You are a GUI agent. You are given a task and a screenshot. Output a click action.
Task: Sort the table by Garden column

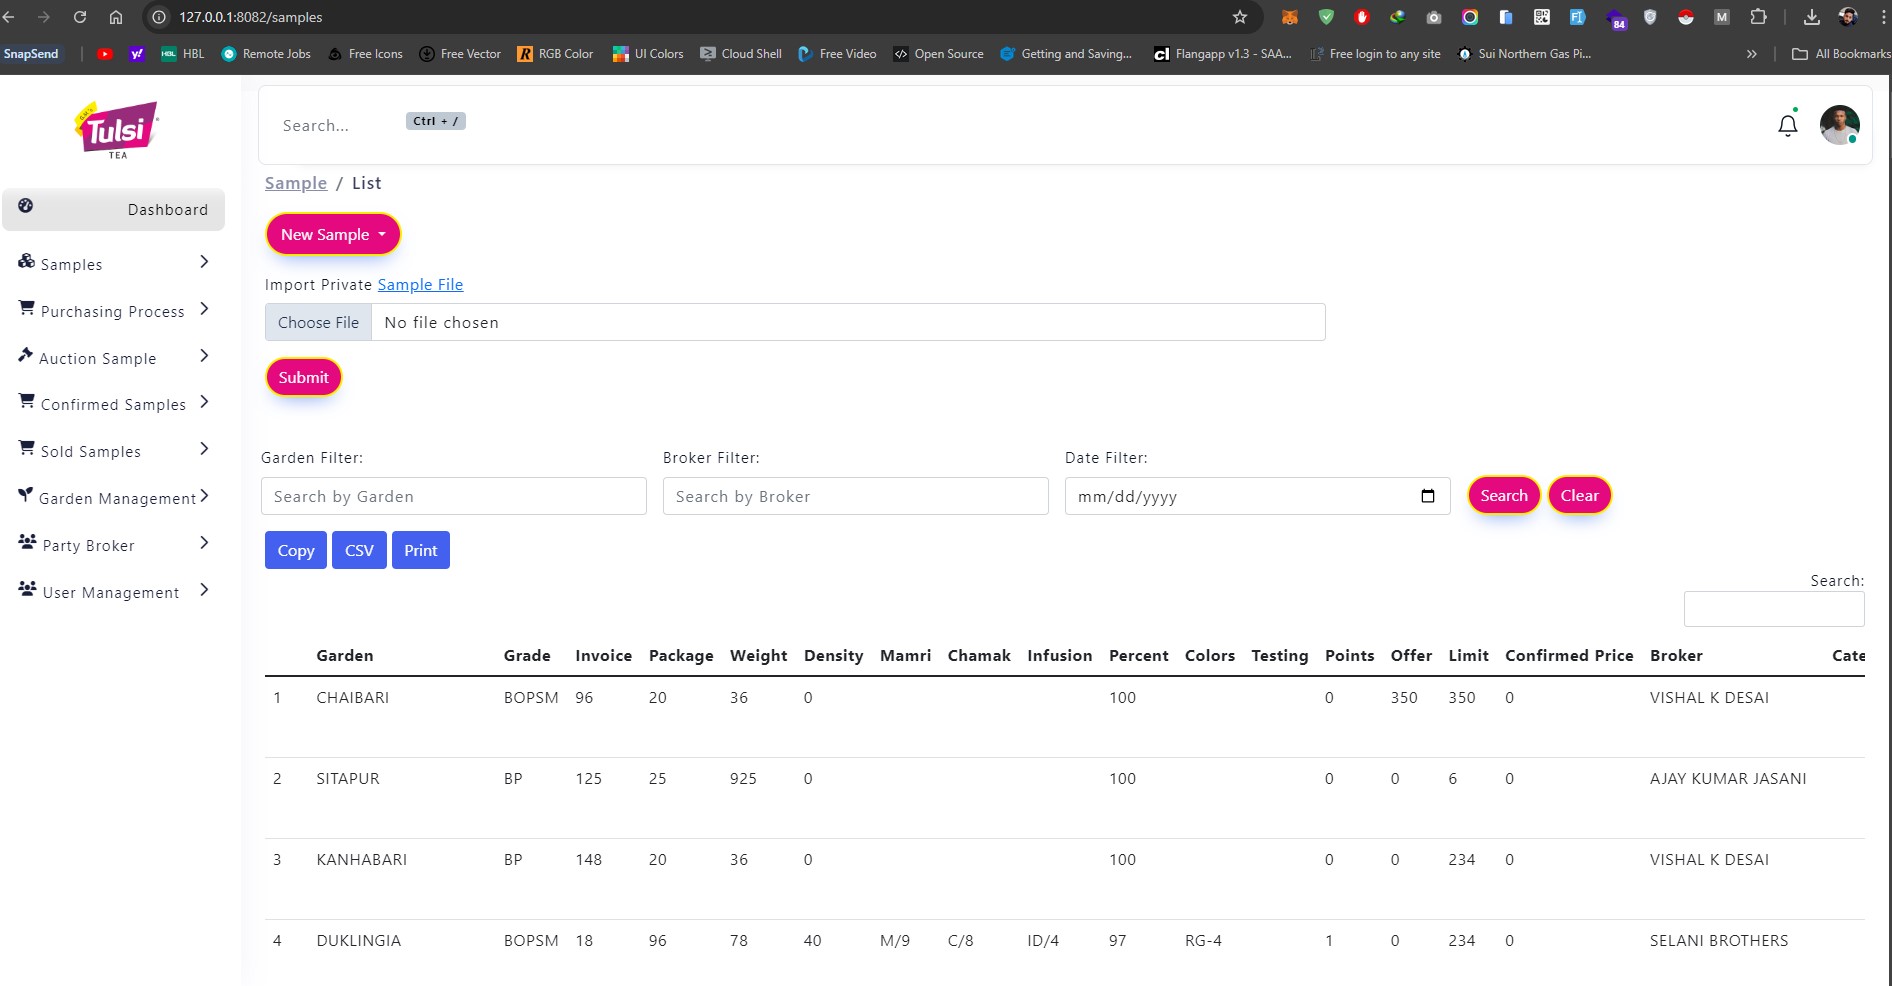click(345, 656)
